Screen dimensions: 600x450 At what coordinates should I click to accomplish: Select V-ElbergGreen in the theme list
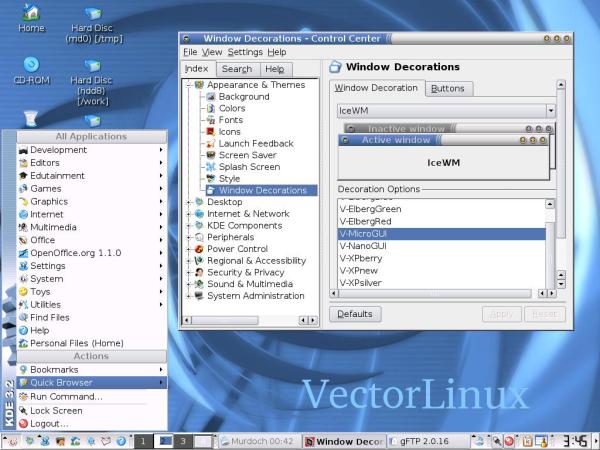click(442, 209)
